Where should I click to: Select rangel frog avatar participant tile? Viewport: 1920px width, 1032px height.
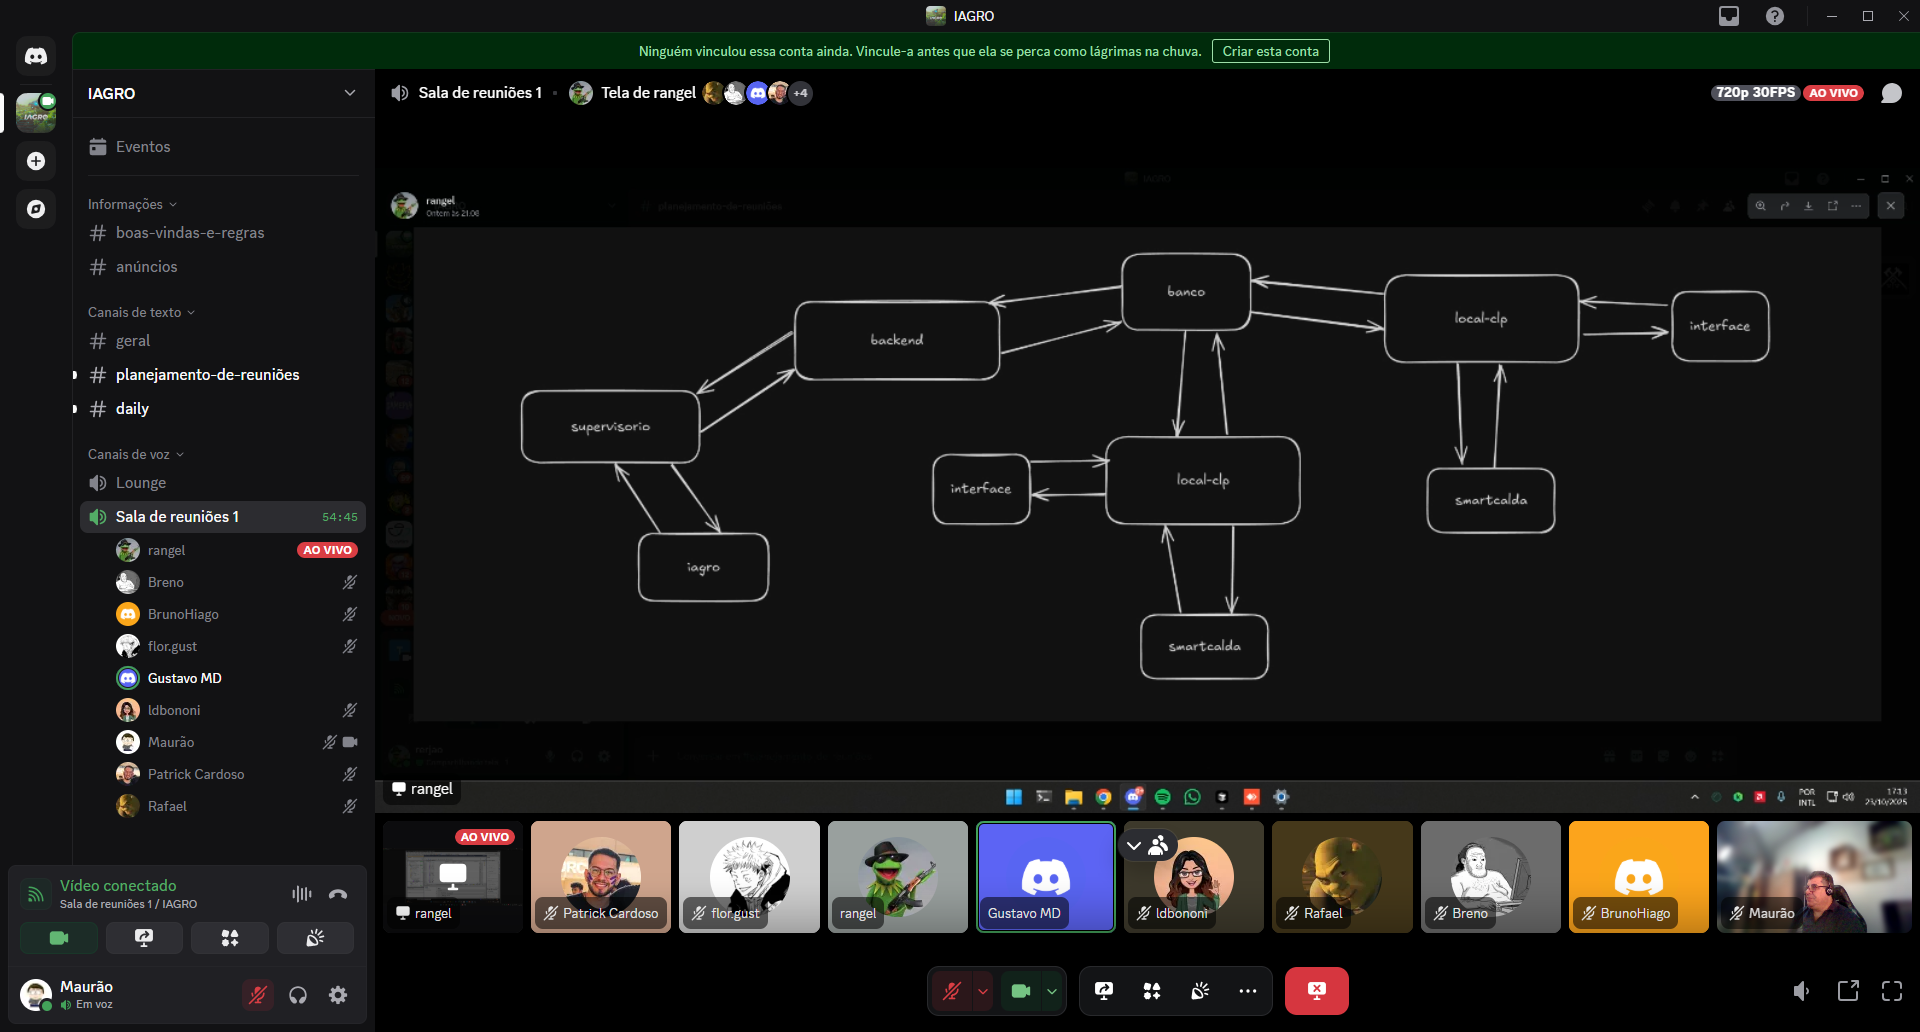coord(898,877)
